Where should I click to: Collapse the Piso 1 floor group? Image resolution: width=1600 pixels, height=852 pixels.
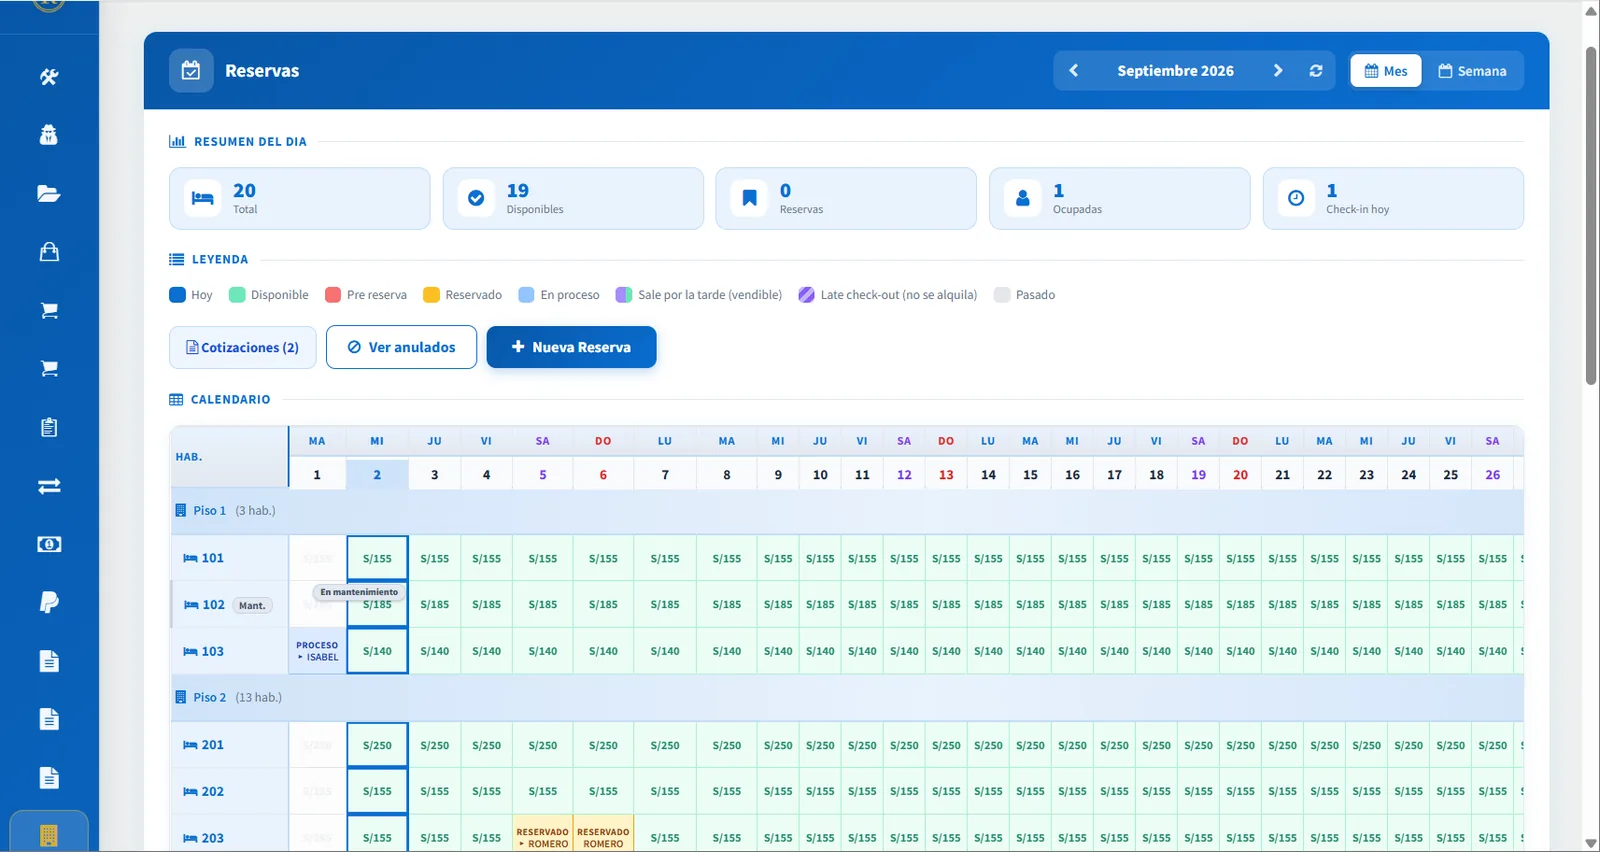coord(847,510)
